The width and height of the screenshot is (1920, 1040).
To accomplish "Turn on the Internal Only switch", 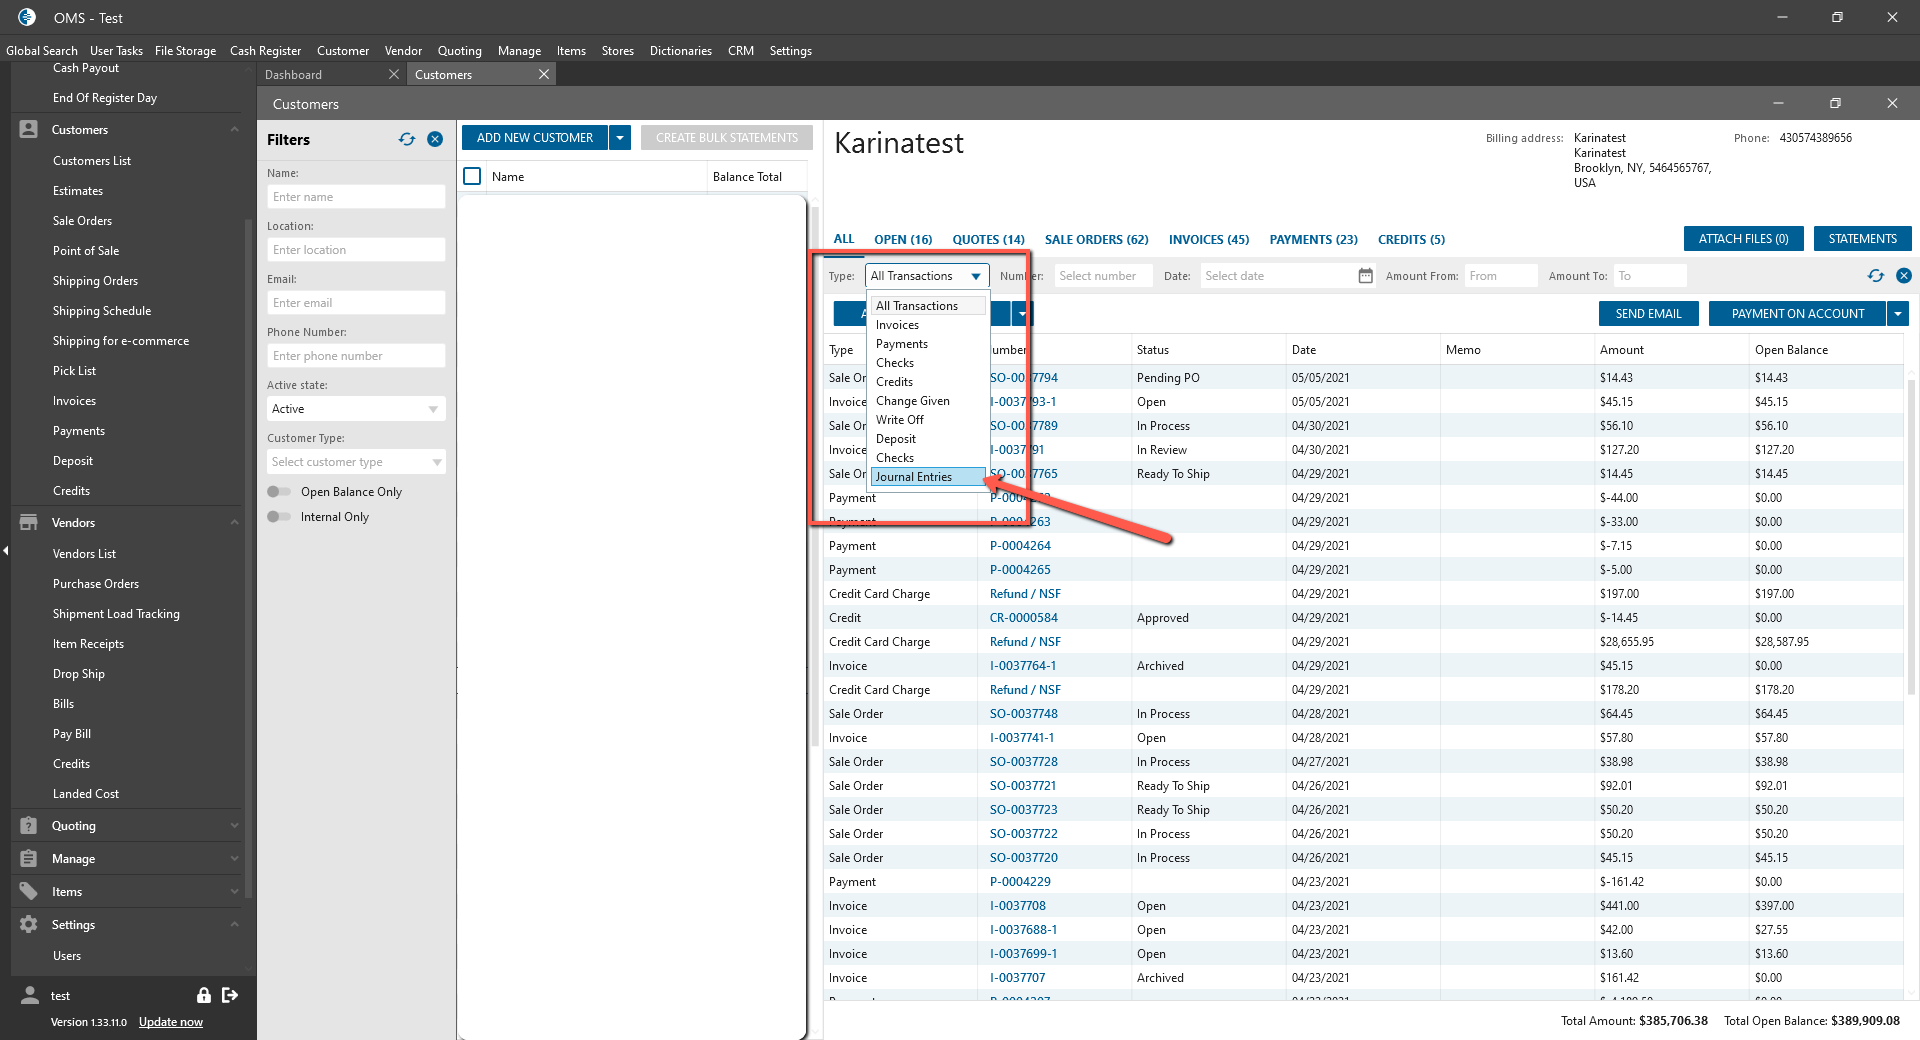I will [x=279, y=517].
